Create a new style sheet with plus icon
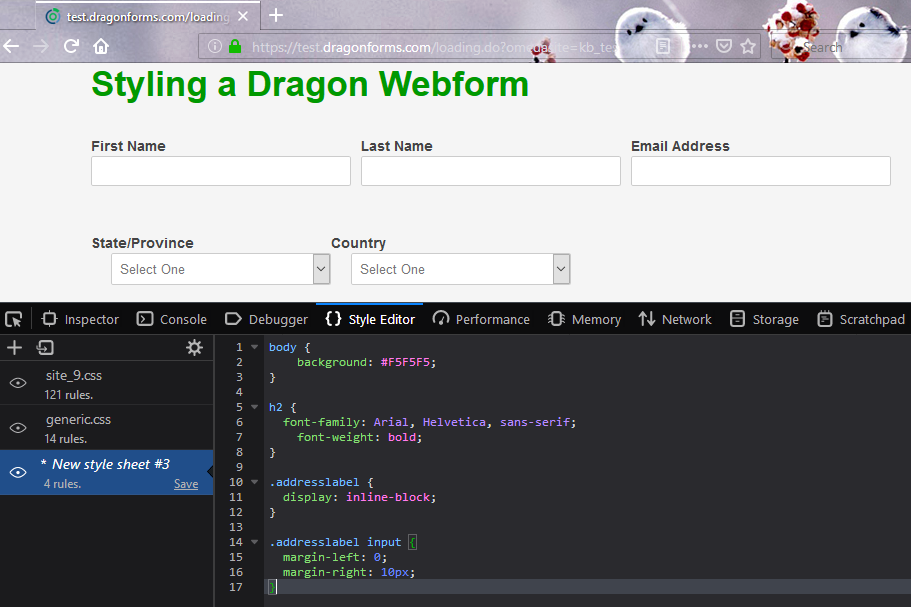Screen dimensions: 911x607 tap(14, 347)
